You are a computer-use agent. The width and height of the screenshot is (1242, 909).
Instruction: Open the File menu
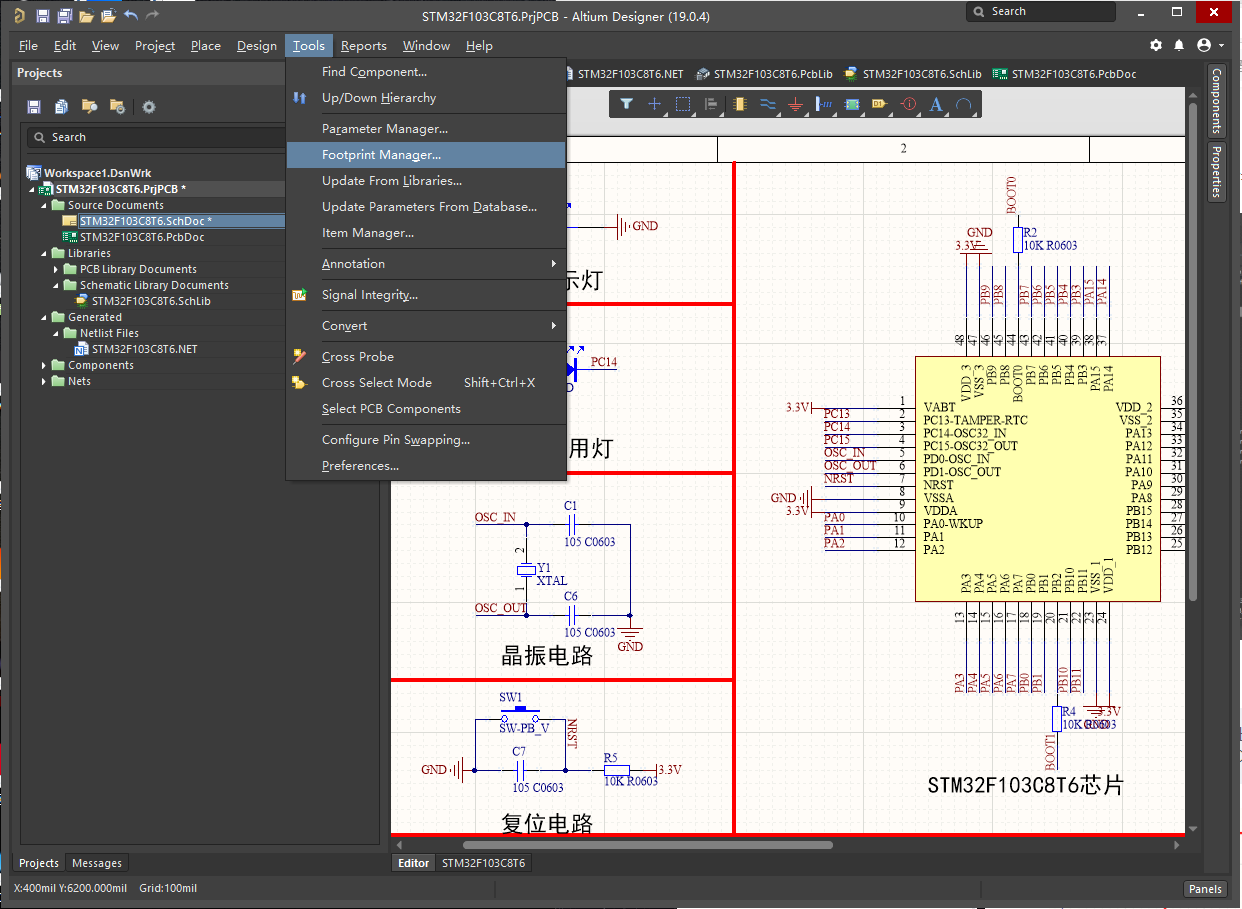28,46
